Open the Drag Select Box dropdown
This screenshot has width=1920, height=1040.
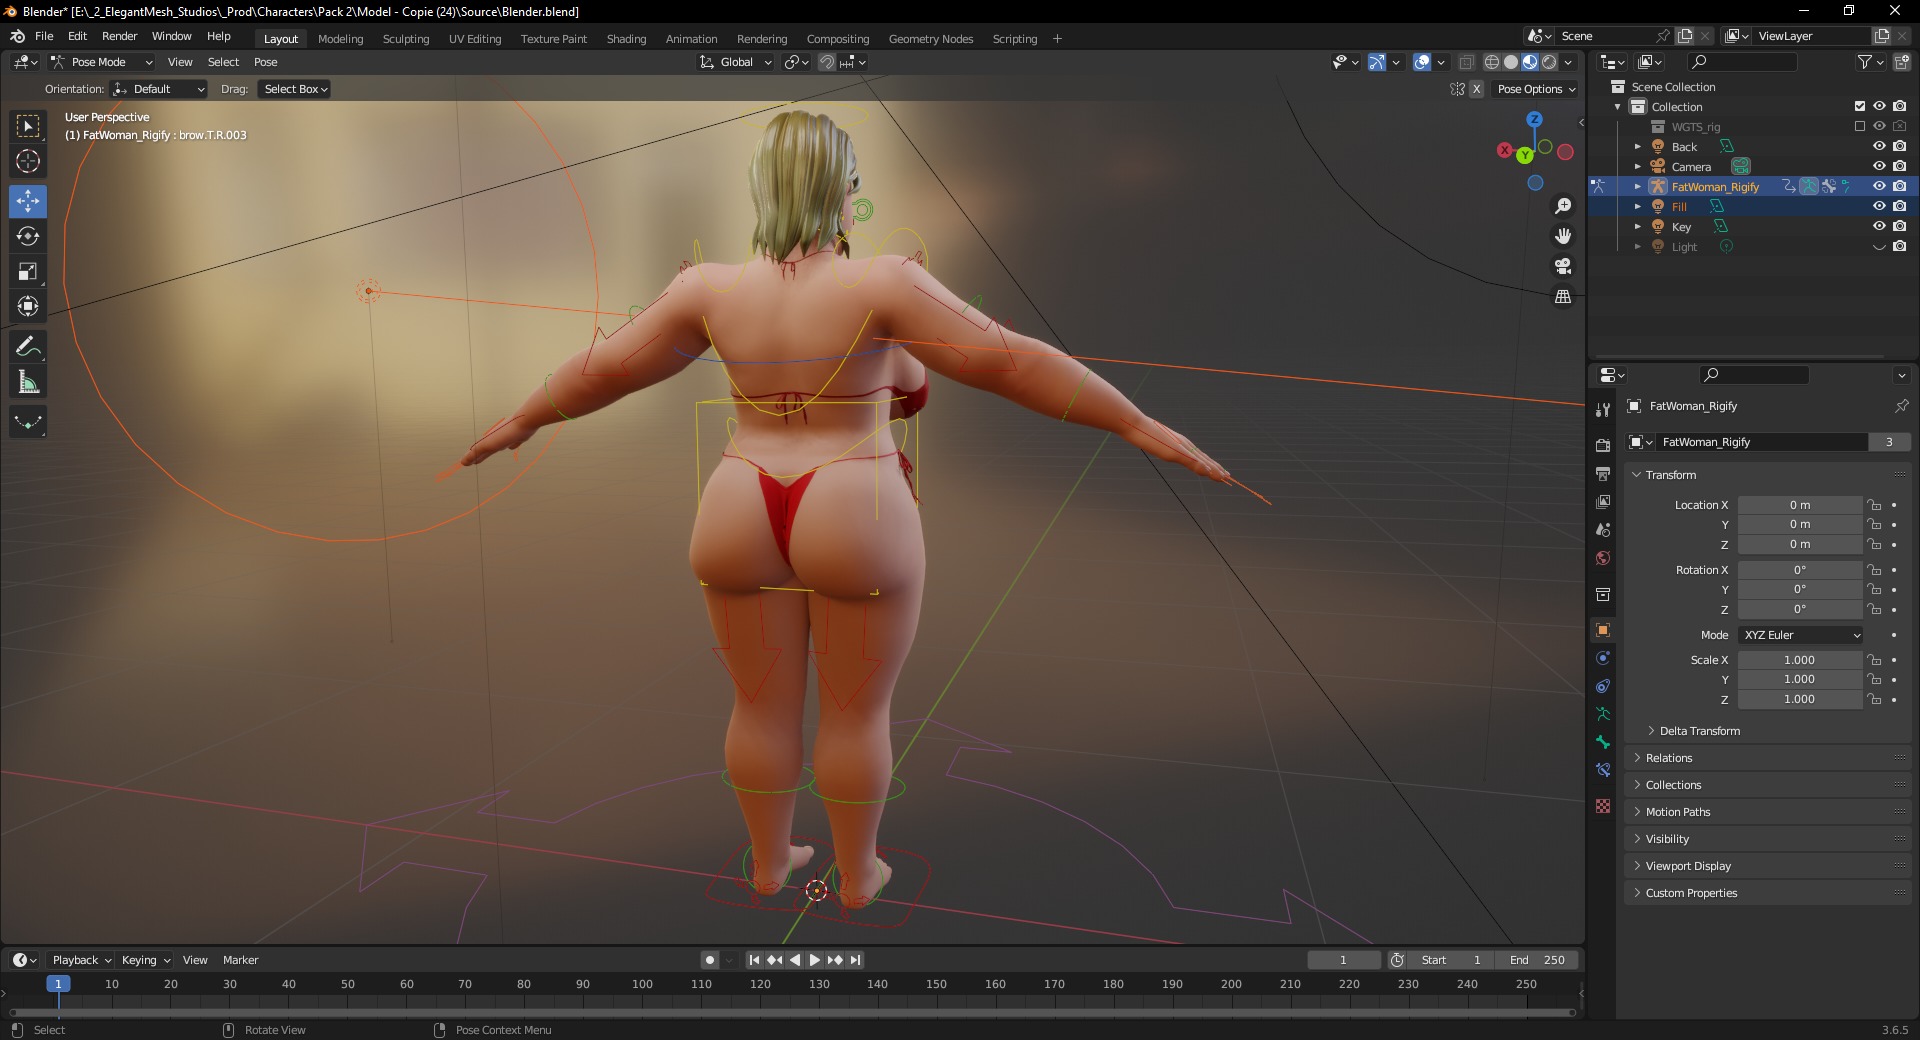295,89
